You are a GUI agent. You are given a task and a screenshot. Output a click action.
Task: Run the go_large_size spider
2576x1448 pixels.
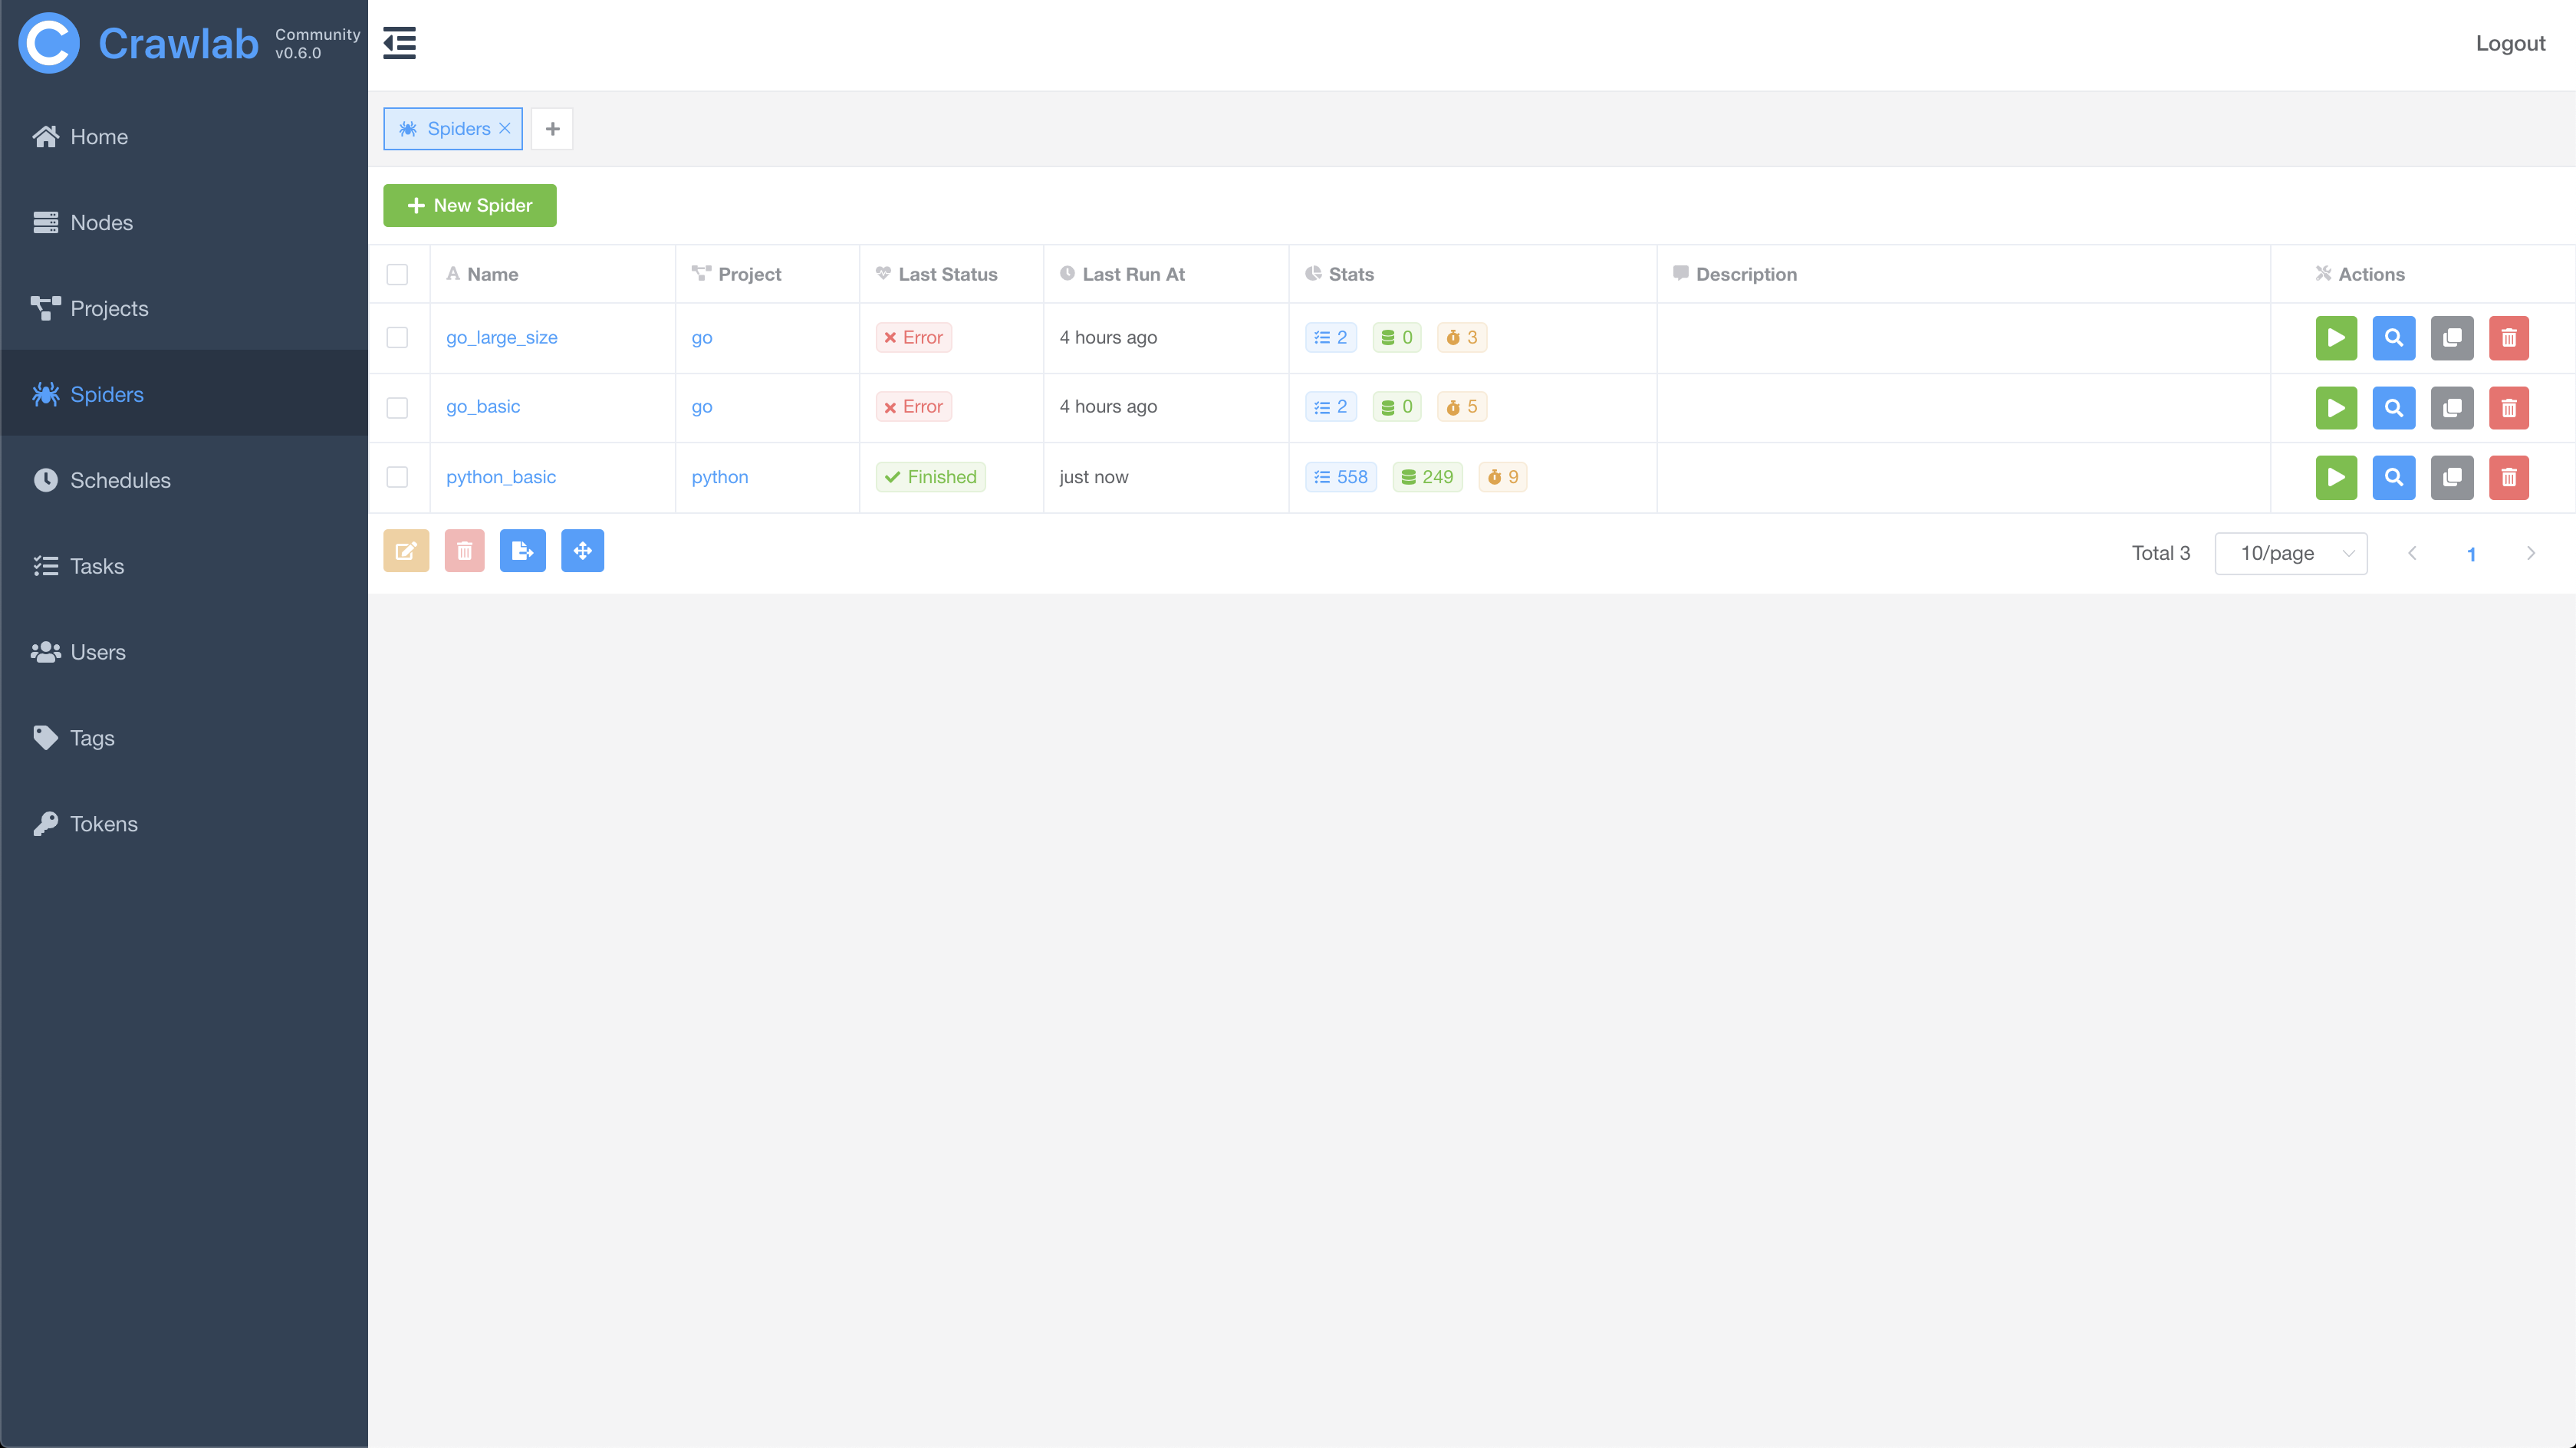click(2335, 338)
